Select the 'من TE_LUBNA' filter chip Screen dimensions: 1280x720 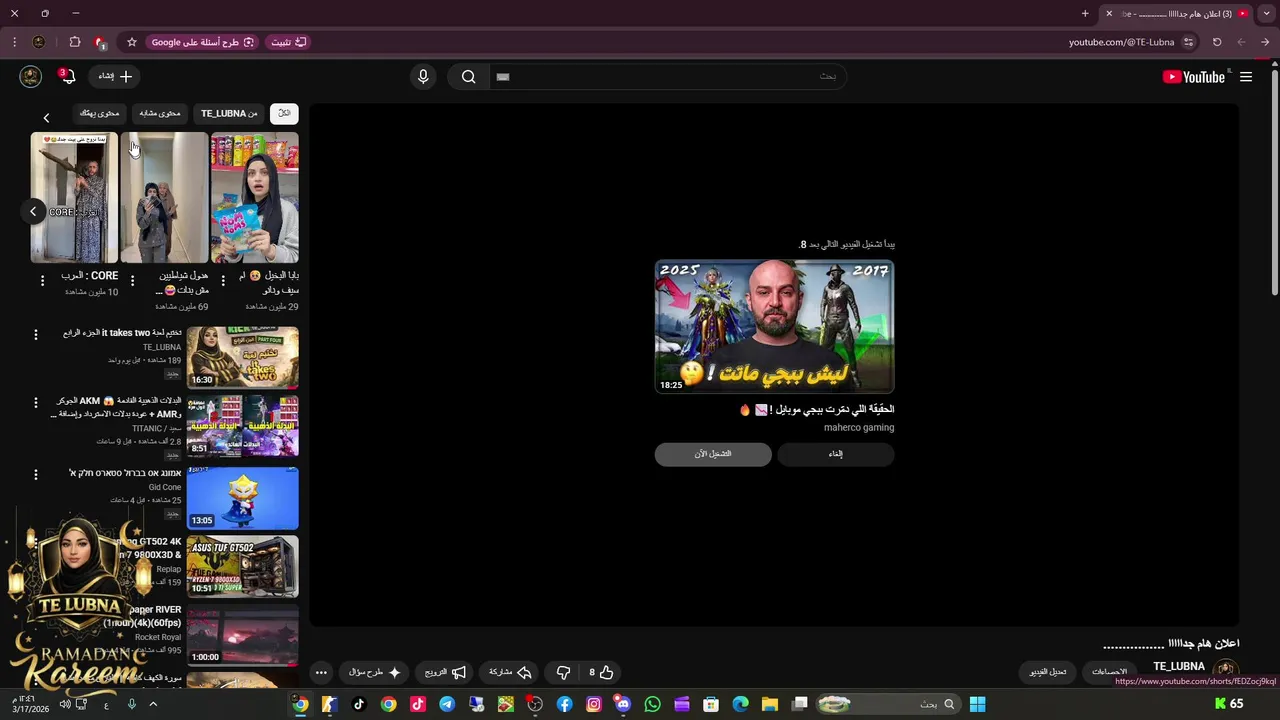[x=229, y=113]
